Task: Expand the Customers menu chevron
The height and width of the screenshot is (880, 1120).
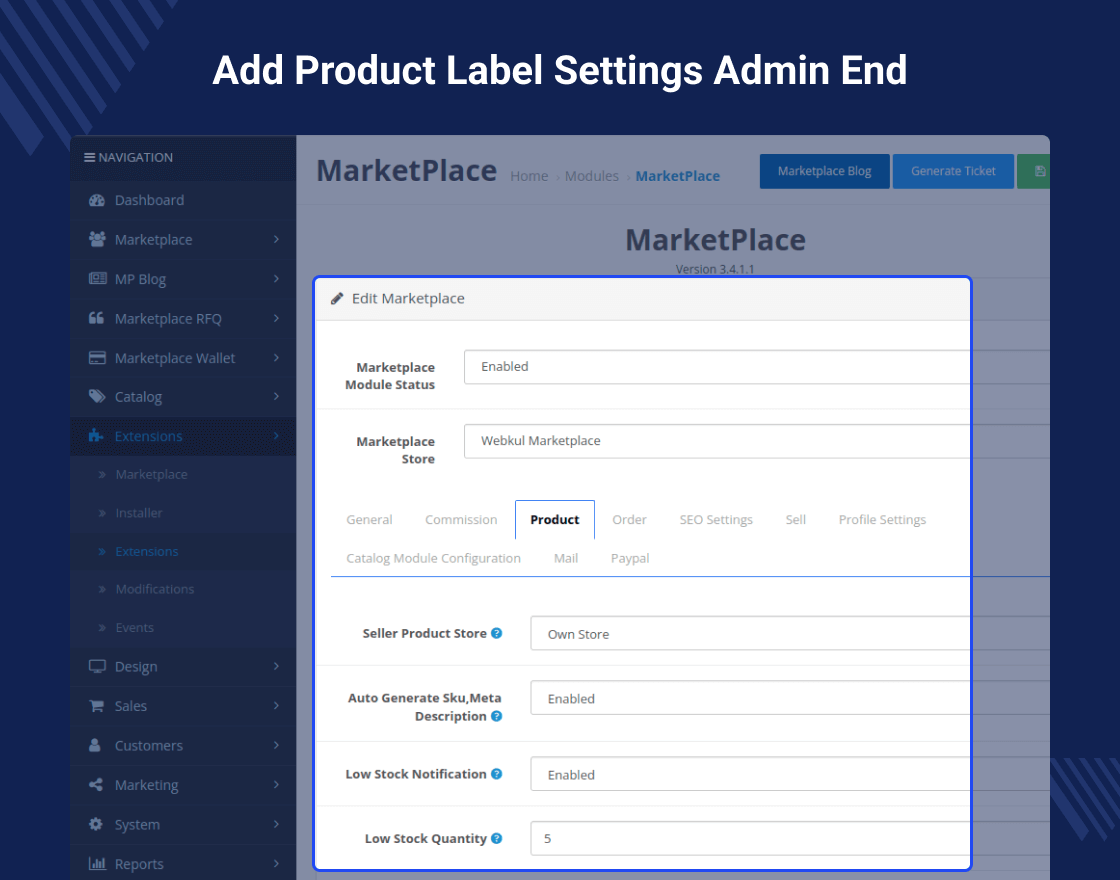Action: pyautogui.click(x=276, y=745)
